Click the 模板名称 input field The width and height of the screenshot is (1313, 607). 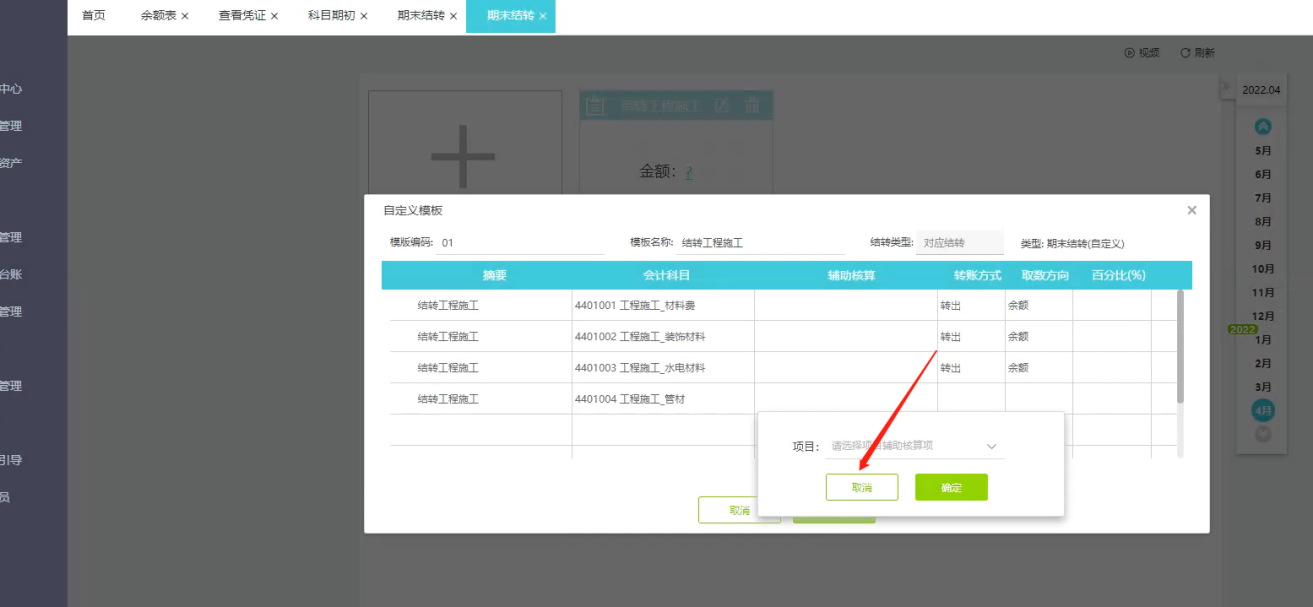(x=760, y=243)
